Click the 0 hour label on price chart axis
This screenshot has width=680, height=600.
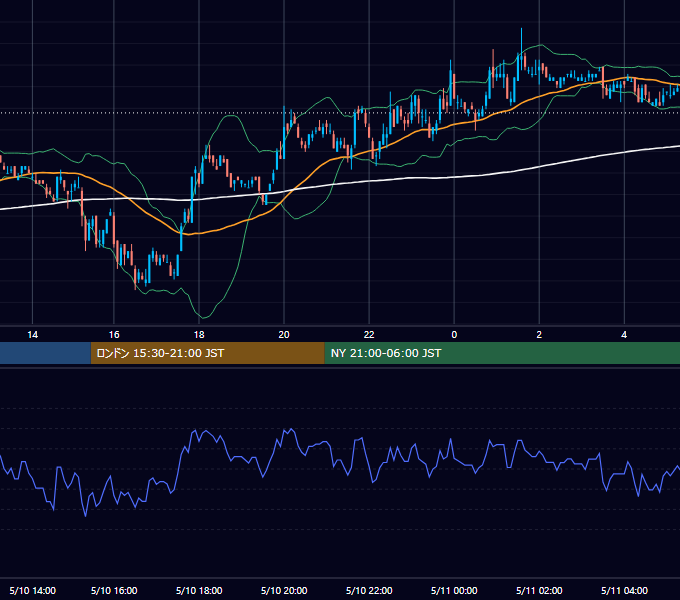tap(454, 335)
